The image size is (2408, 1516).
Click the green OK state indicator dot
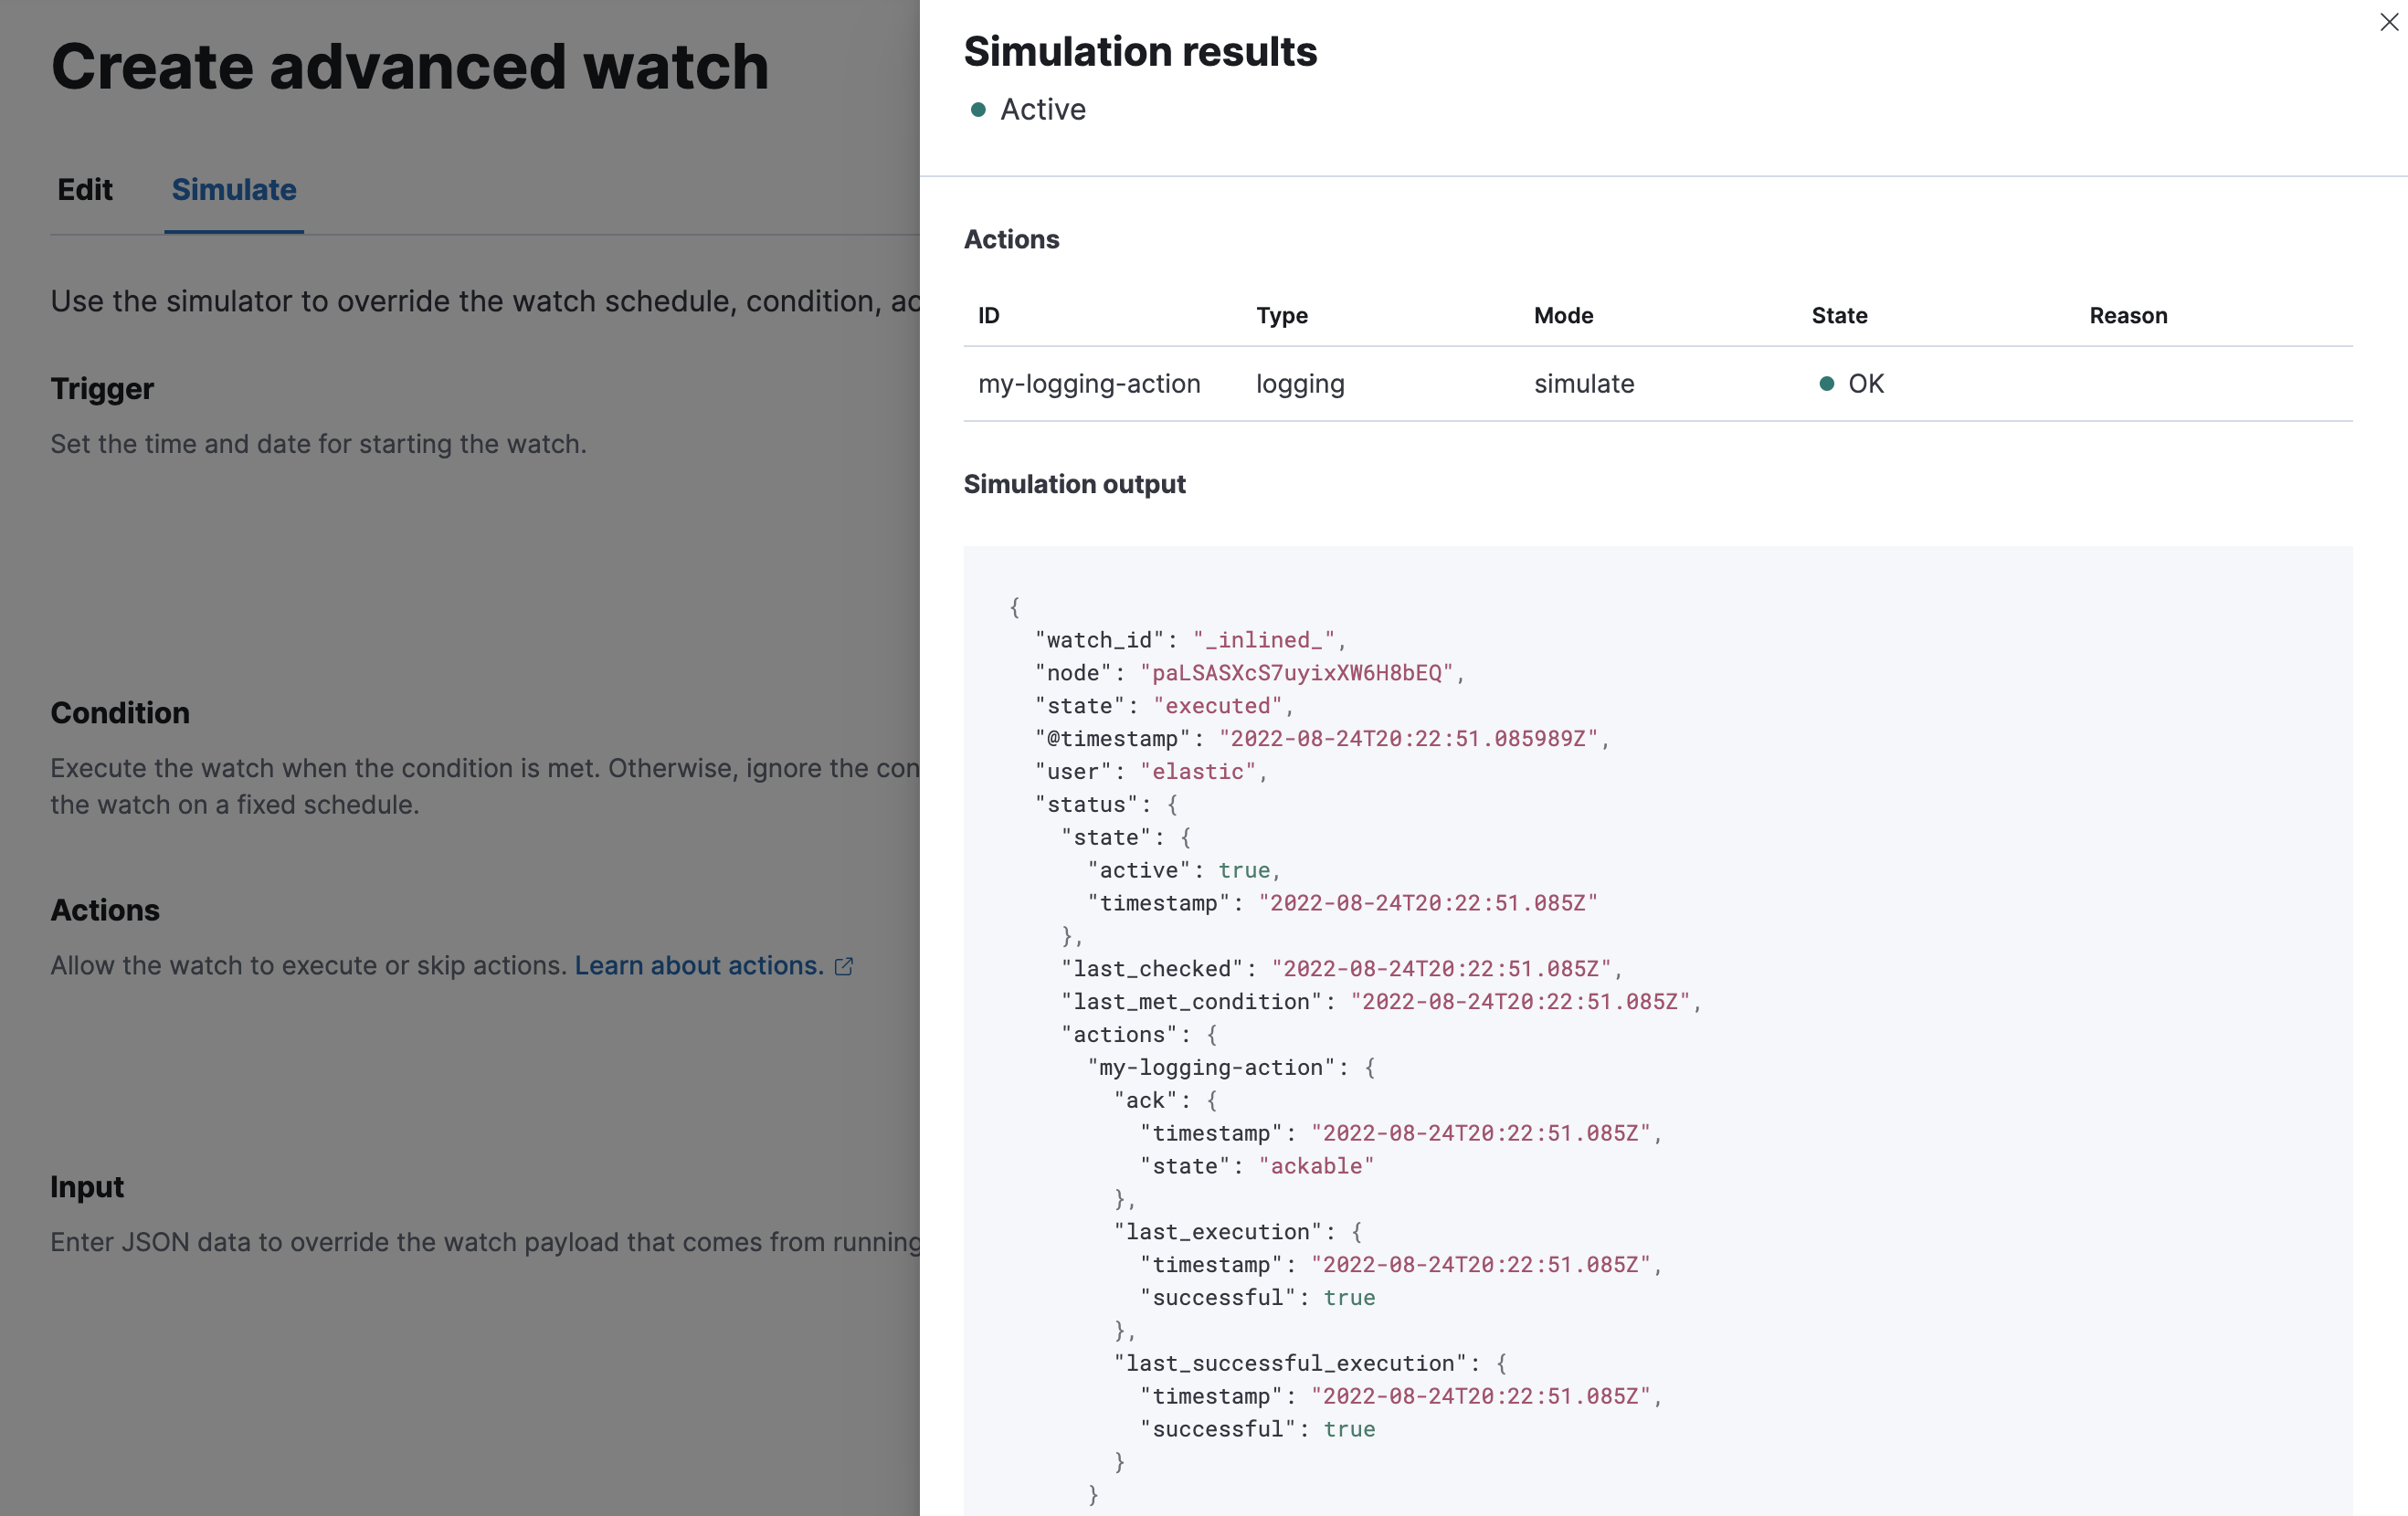tap(1828, 383)
